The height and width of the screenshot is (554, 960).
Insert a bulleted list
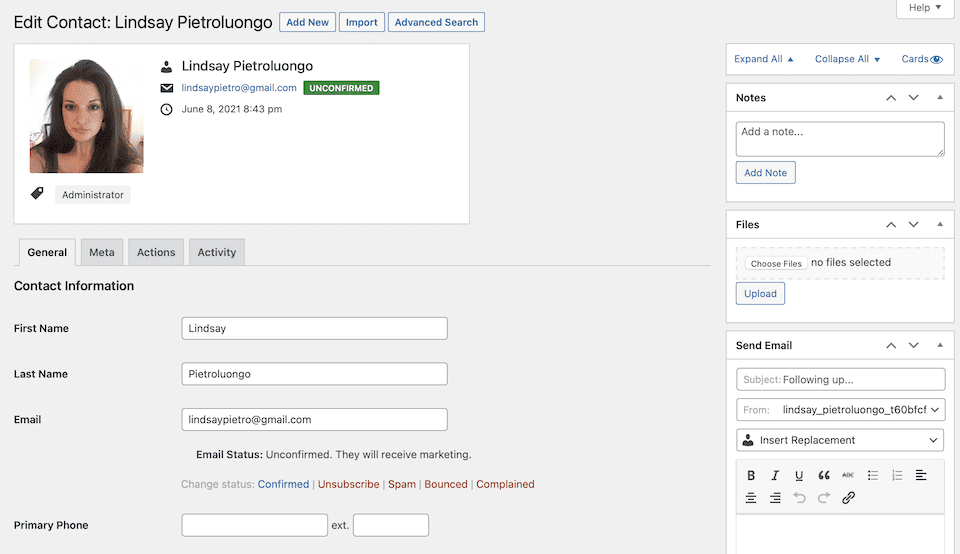(873, 476)
